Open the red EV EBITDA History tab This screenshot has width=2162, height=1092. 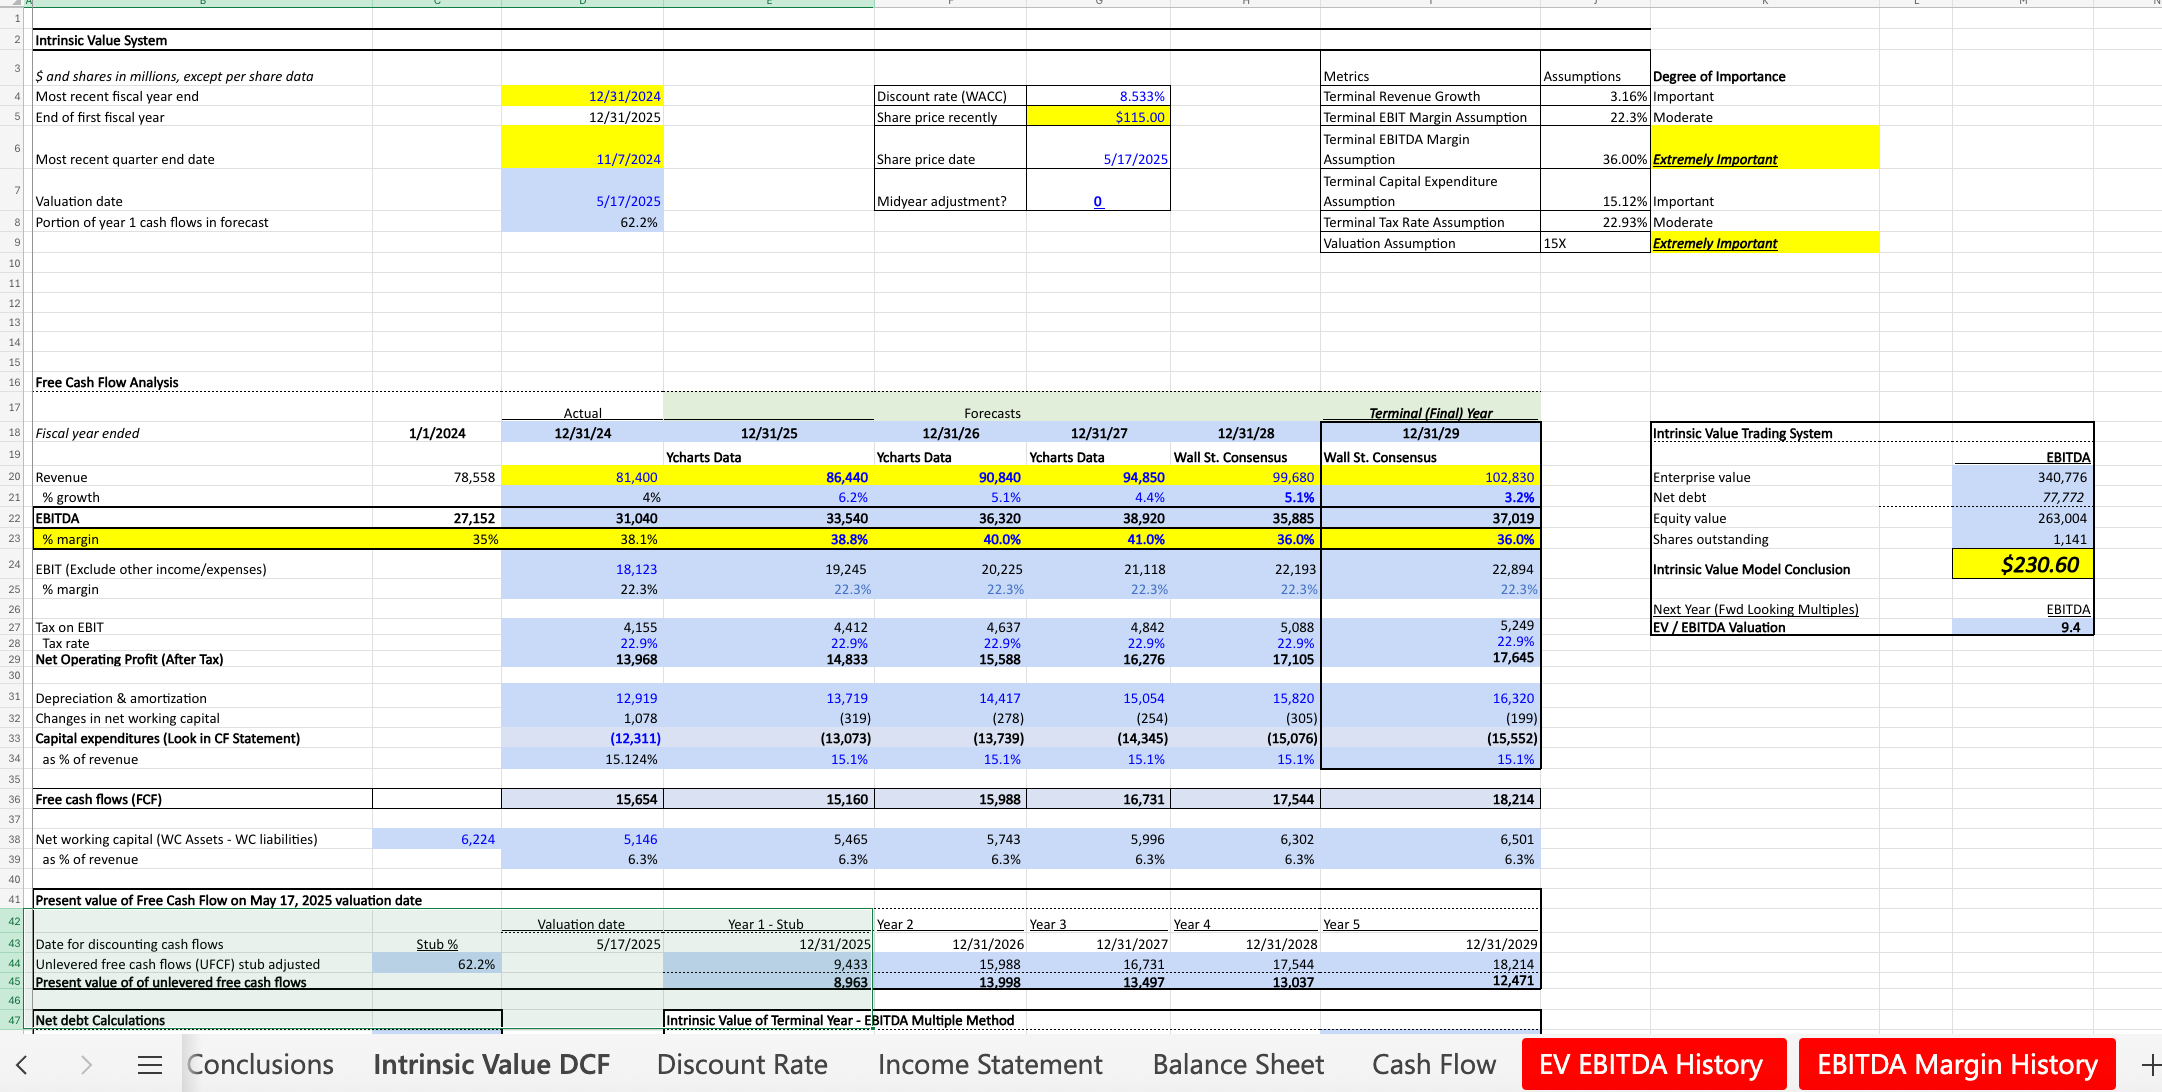[1651, 1065]
